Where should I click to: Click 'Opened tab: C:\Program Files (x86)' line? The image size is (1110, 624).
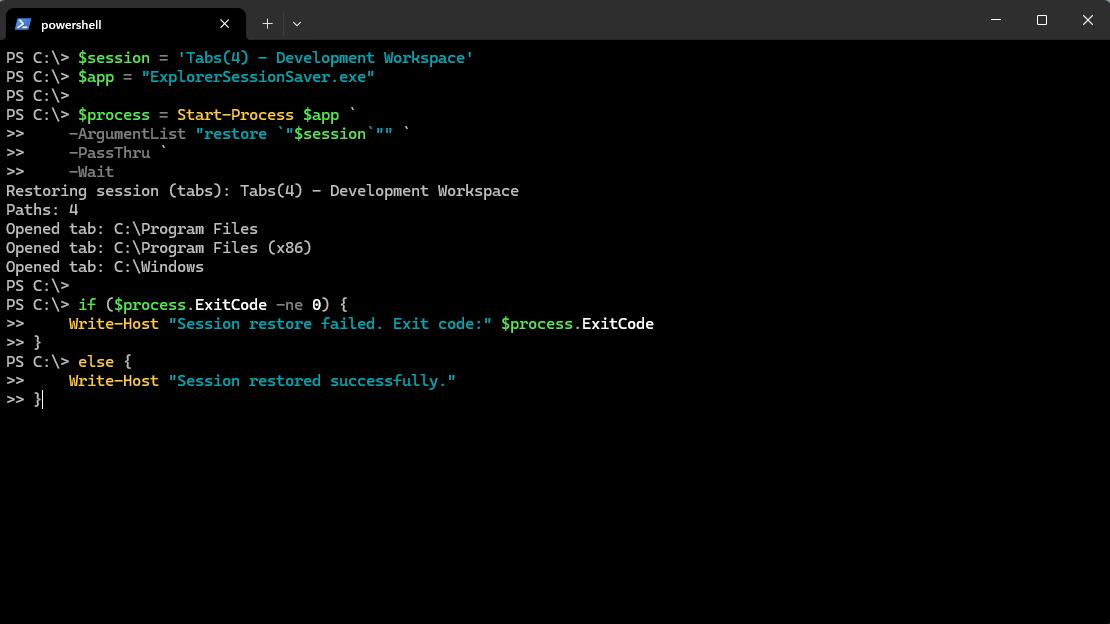(159, 248)
